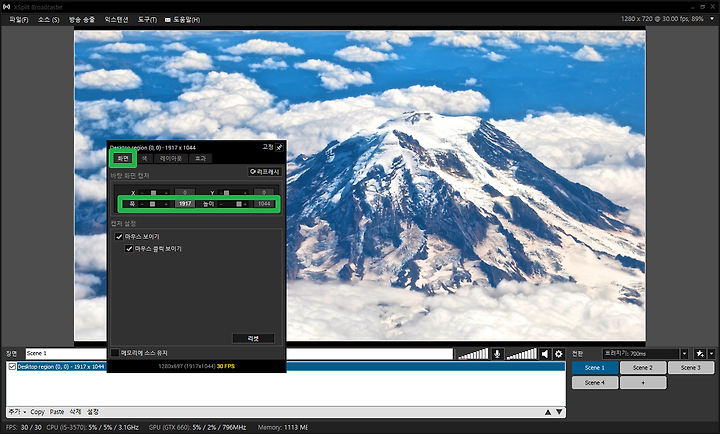720x434 pixels.
Task: Switch to the 레이아웃 tab
Action: (x=171, y=158)
